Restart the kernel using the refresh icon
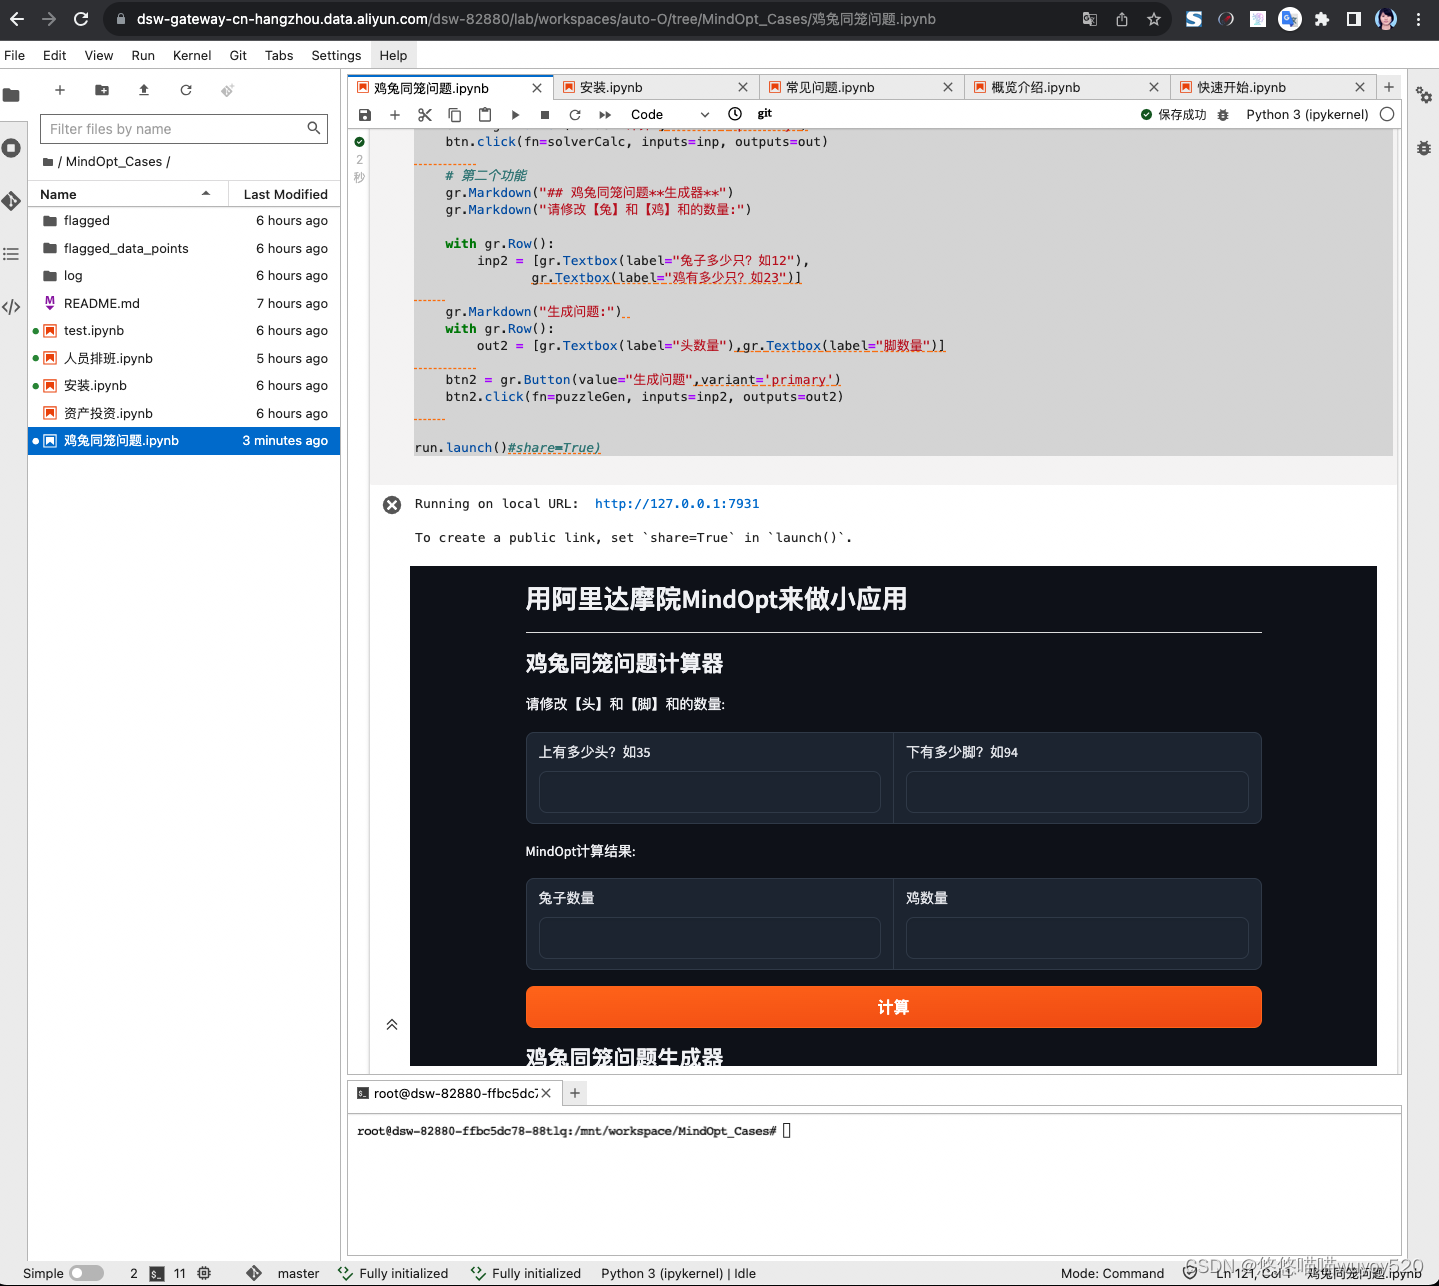Viewport: 1439px width, 1286px height. point(575,115)
